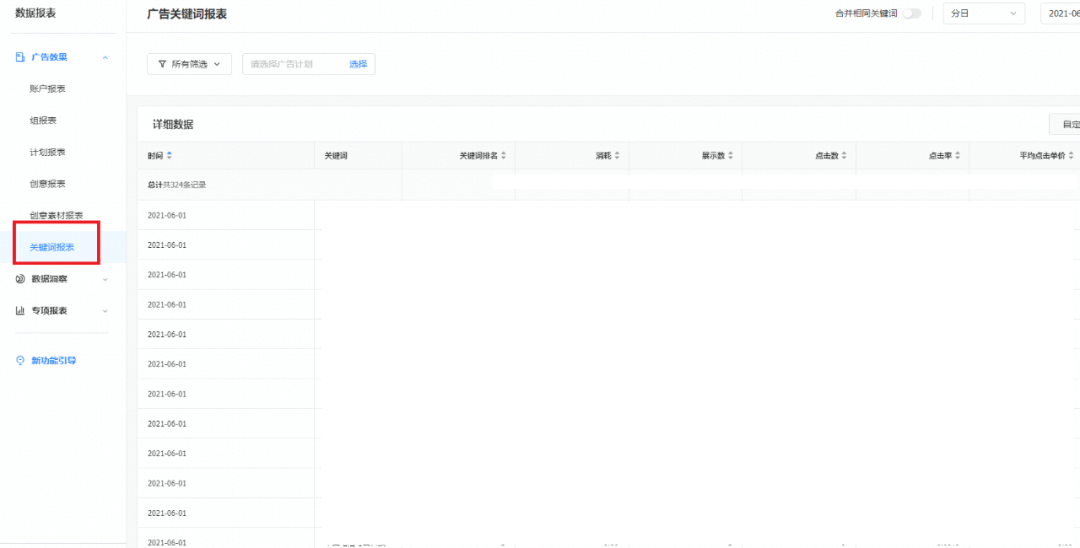1080x548 pixels.
Task: Click the 详细数据 section title
Action: (173, 125)
